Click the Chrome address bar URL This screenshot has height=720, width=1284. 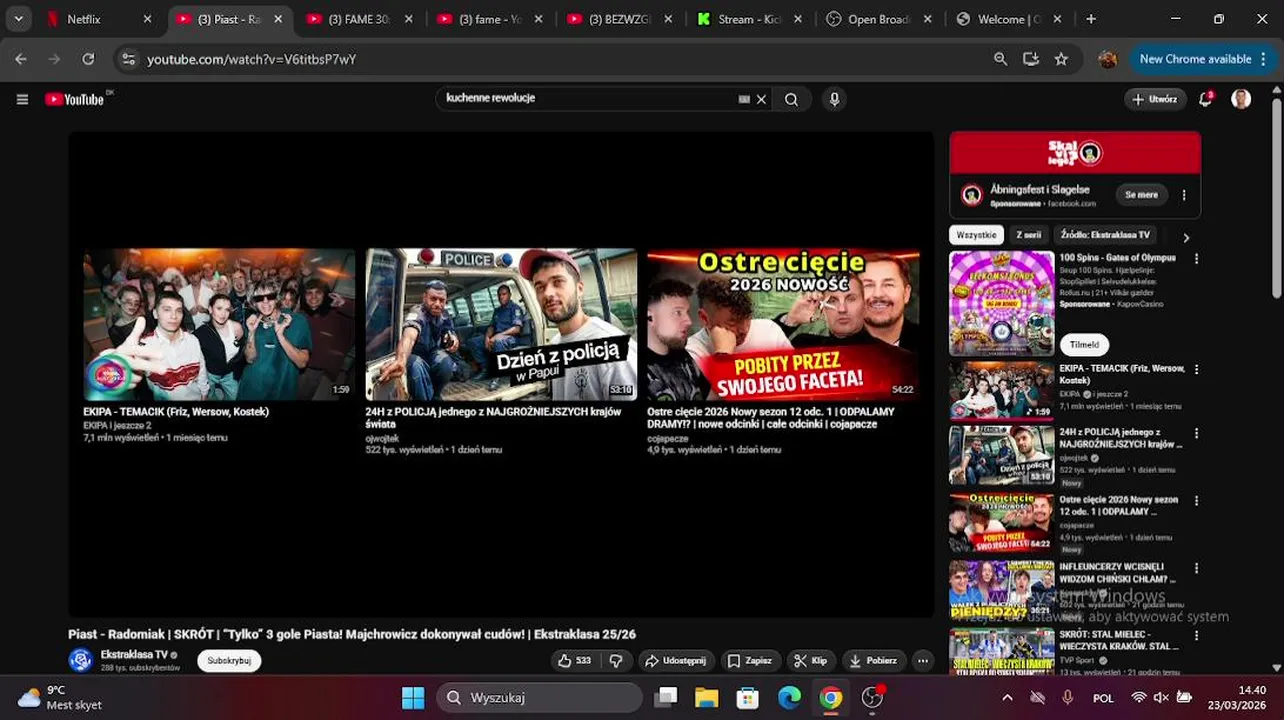click(251, 59)
